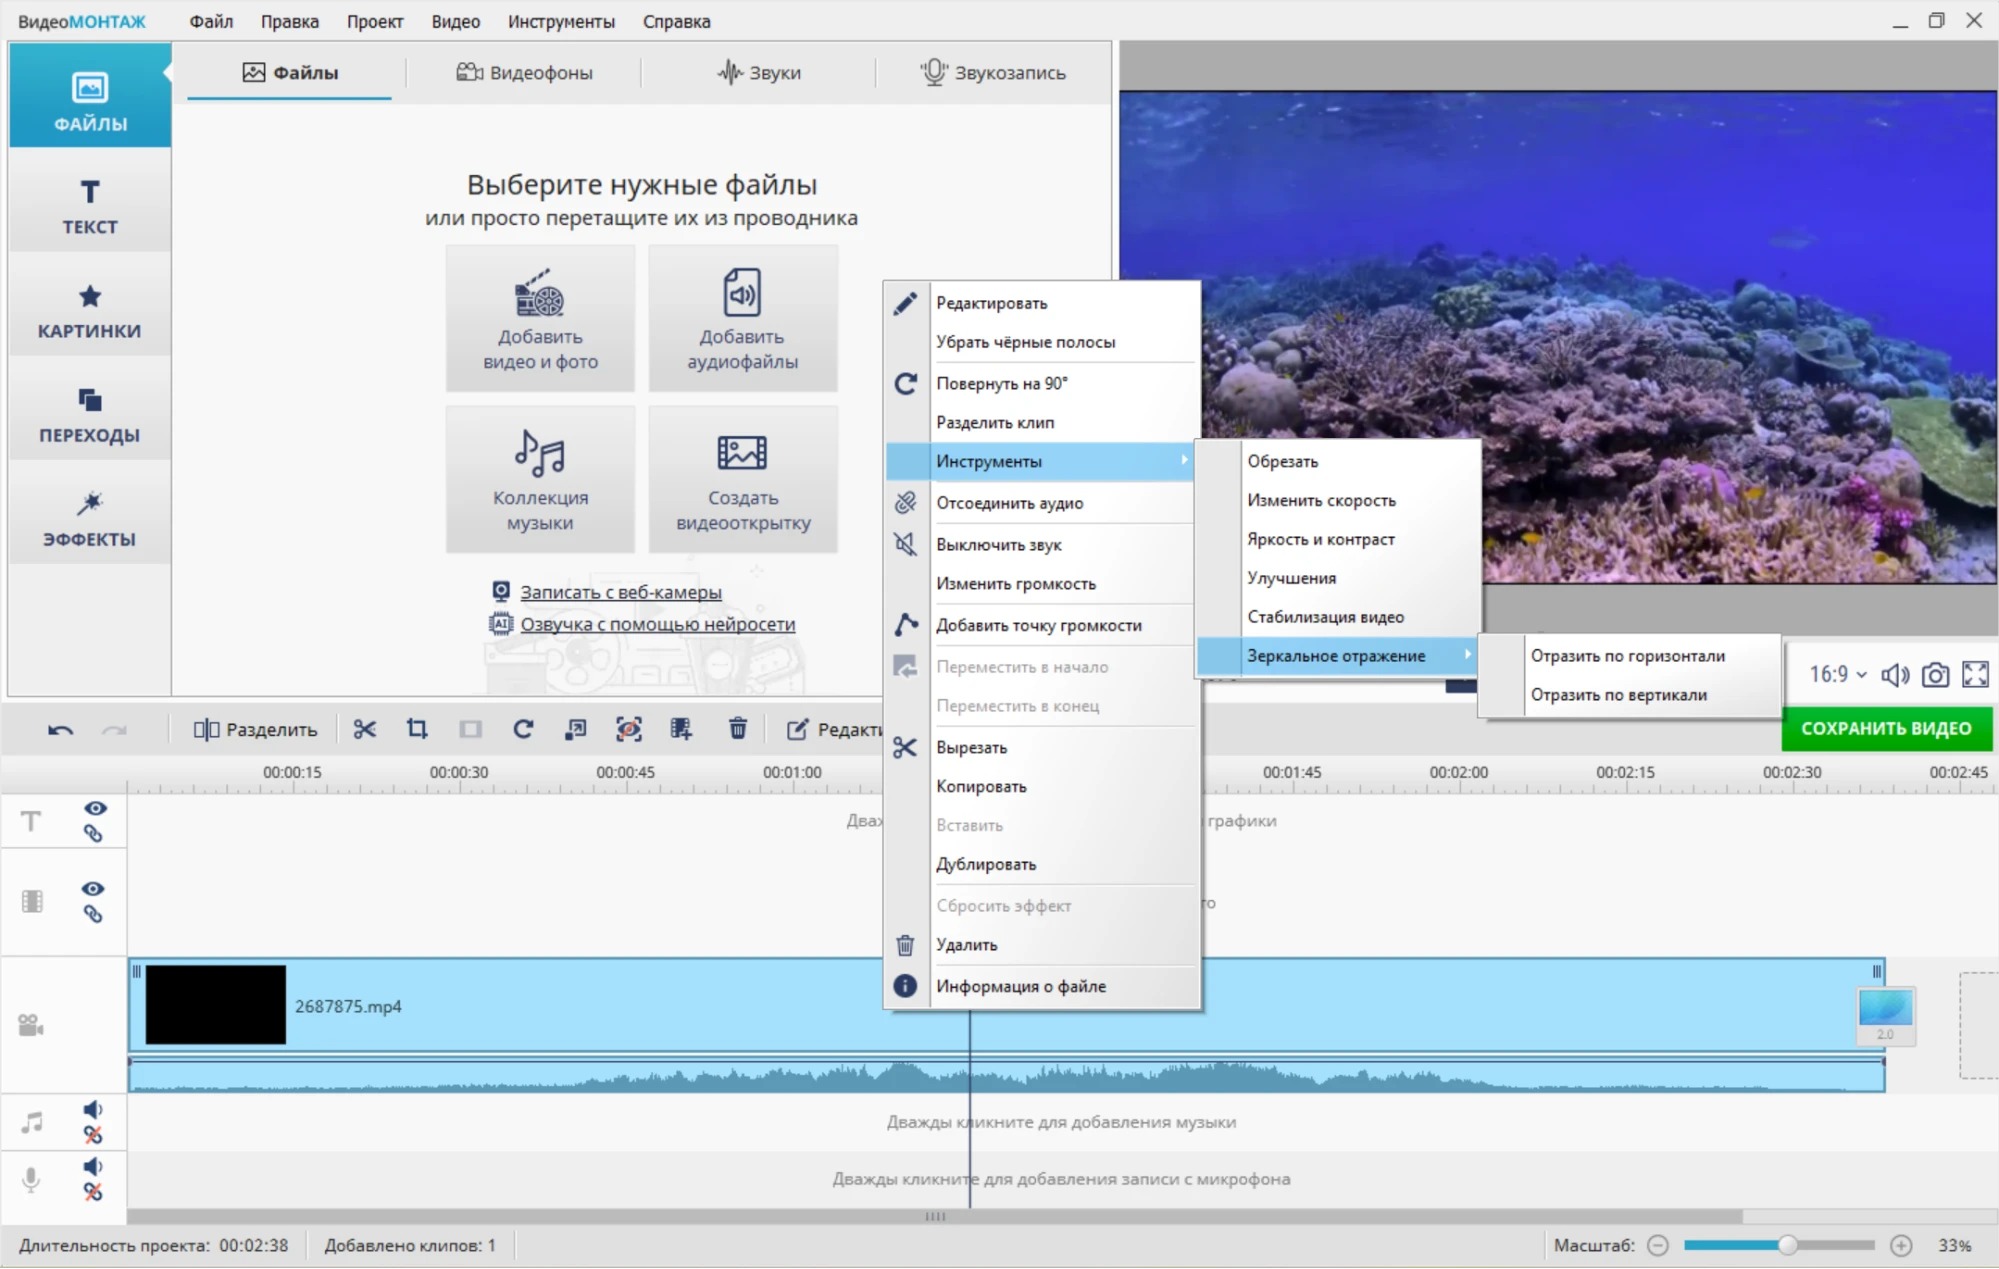The height and width of the screenshot is (1269, 1999).
Task: Click Информация о файле entry
Action: [1041, 986]
